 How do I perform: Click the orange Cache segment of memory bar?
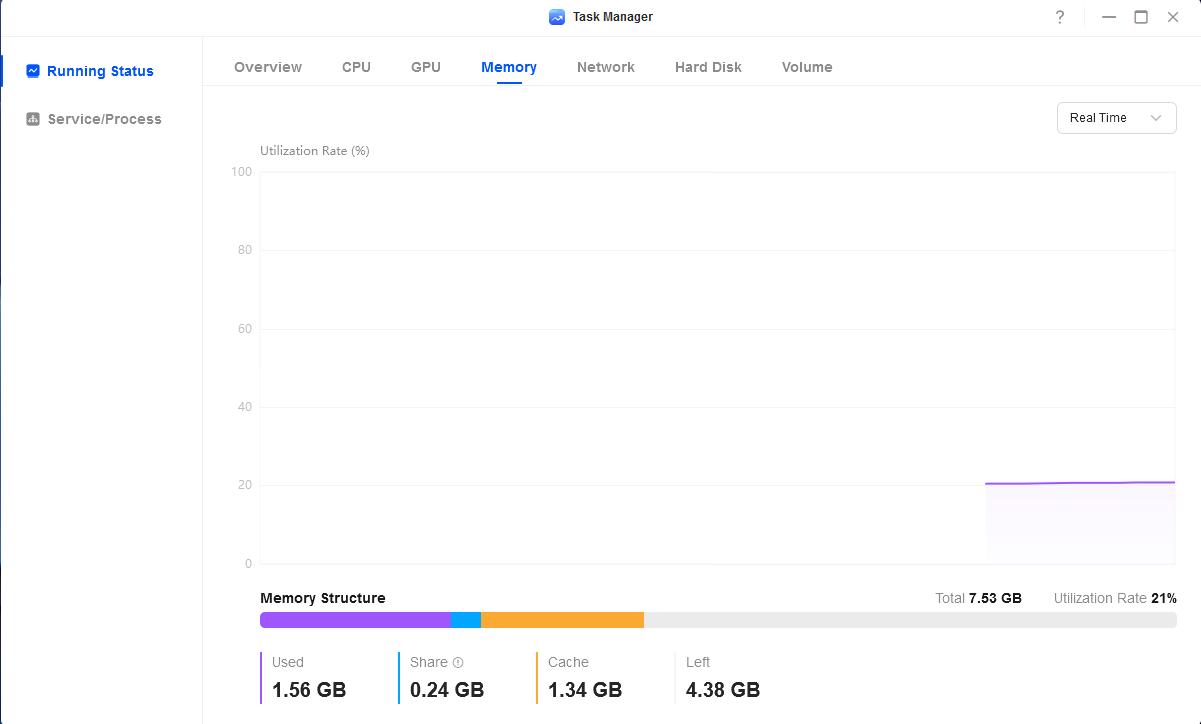click(x=562, y=620)
